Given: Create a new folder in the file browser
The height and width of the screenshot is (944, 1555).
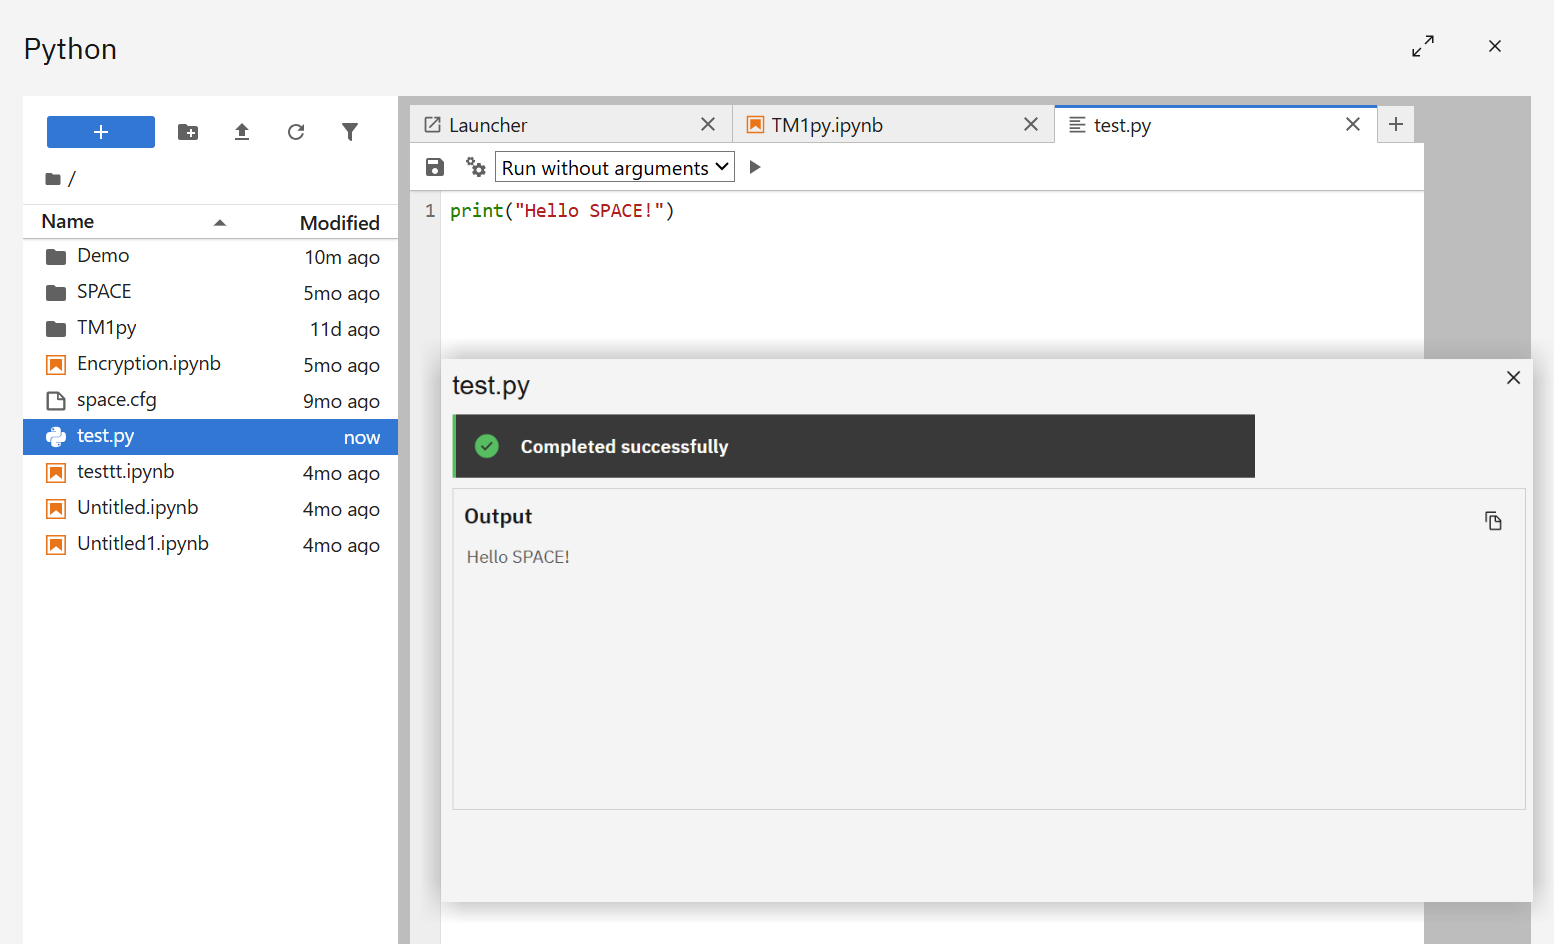Looking at the screenshot, I should pyautogui.click(x=188, y=131).
